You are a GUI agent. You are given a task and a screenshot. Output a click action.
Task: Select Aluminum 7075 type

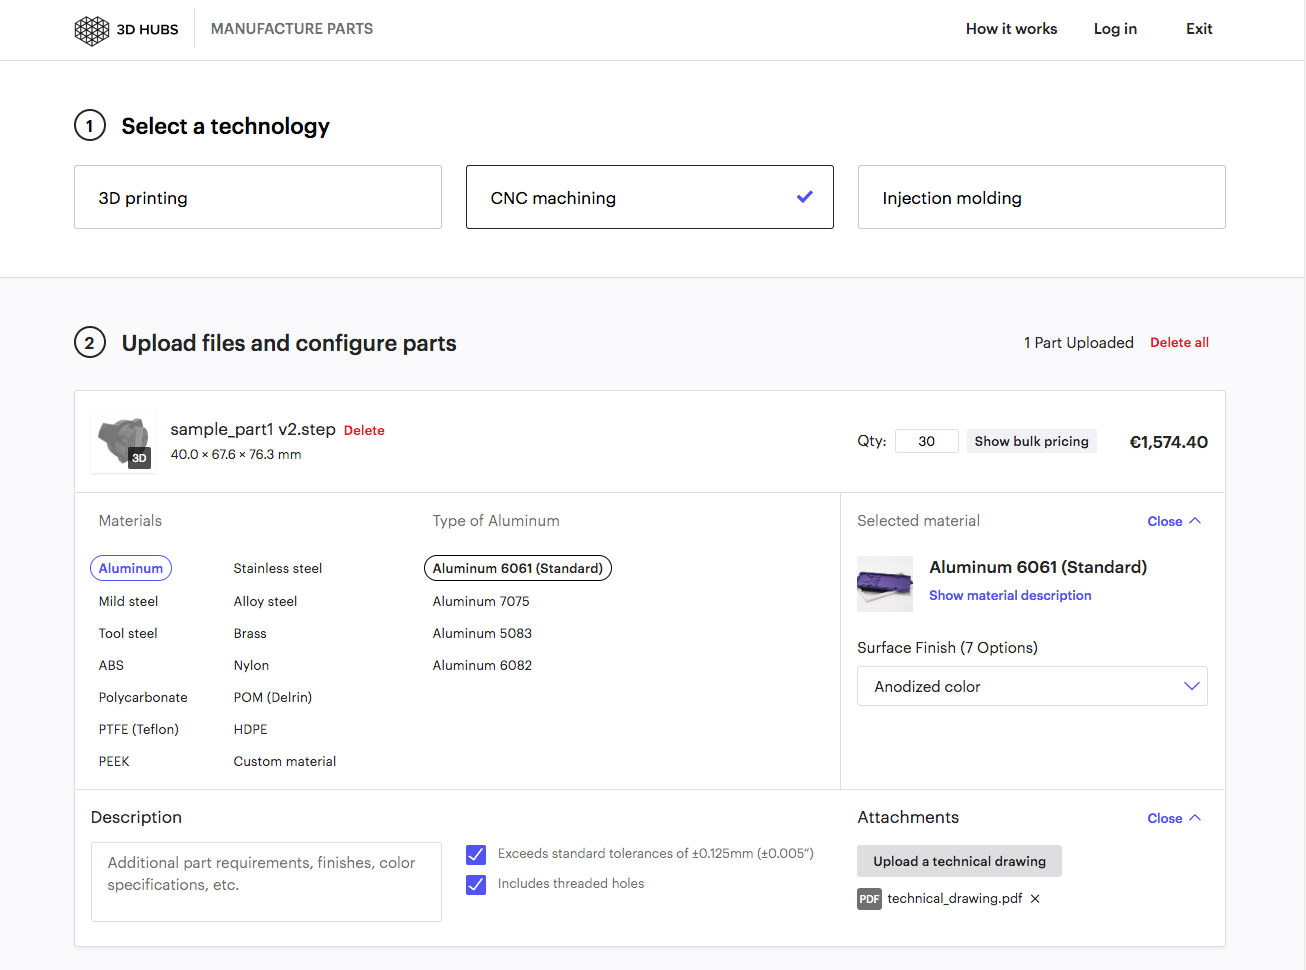pyautogui.click(x=481, y=601)
